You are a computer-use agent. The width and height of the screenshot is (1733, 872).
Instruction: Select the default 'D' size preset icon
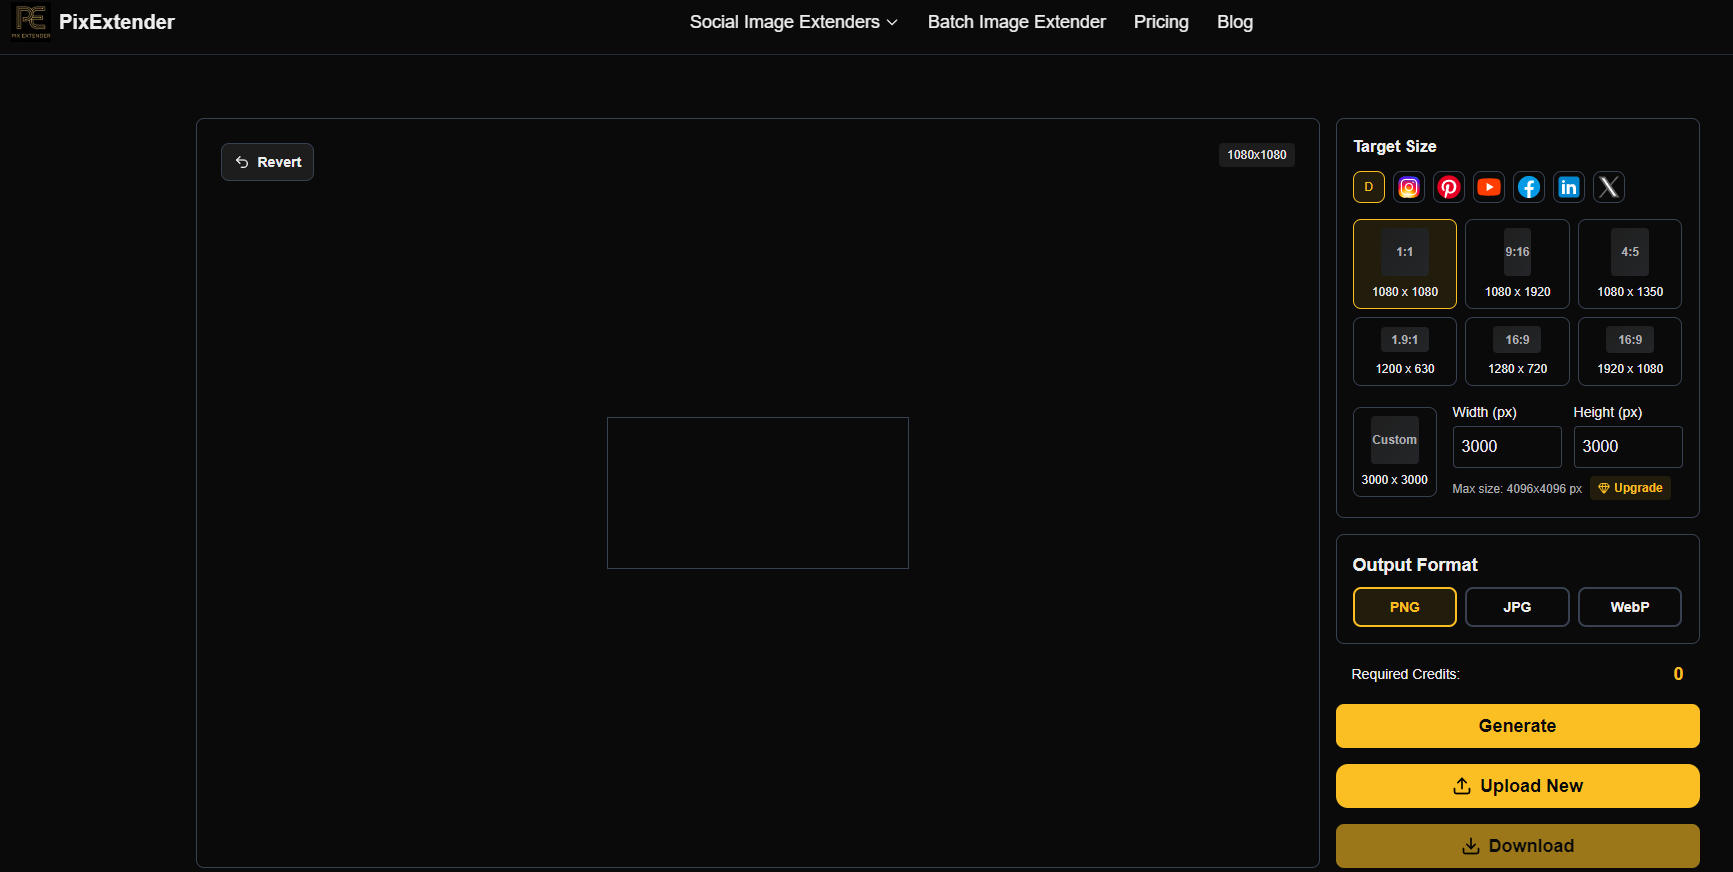pos(1368,187)
